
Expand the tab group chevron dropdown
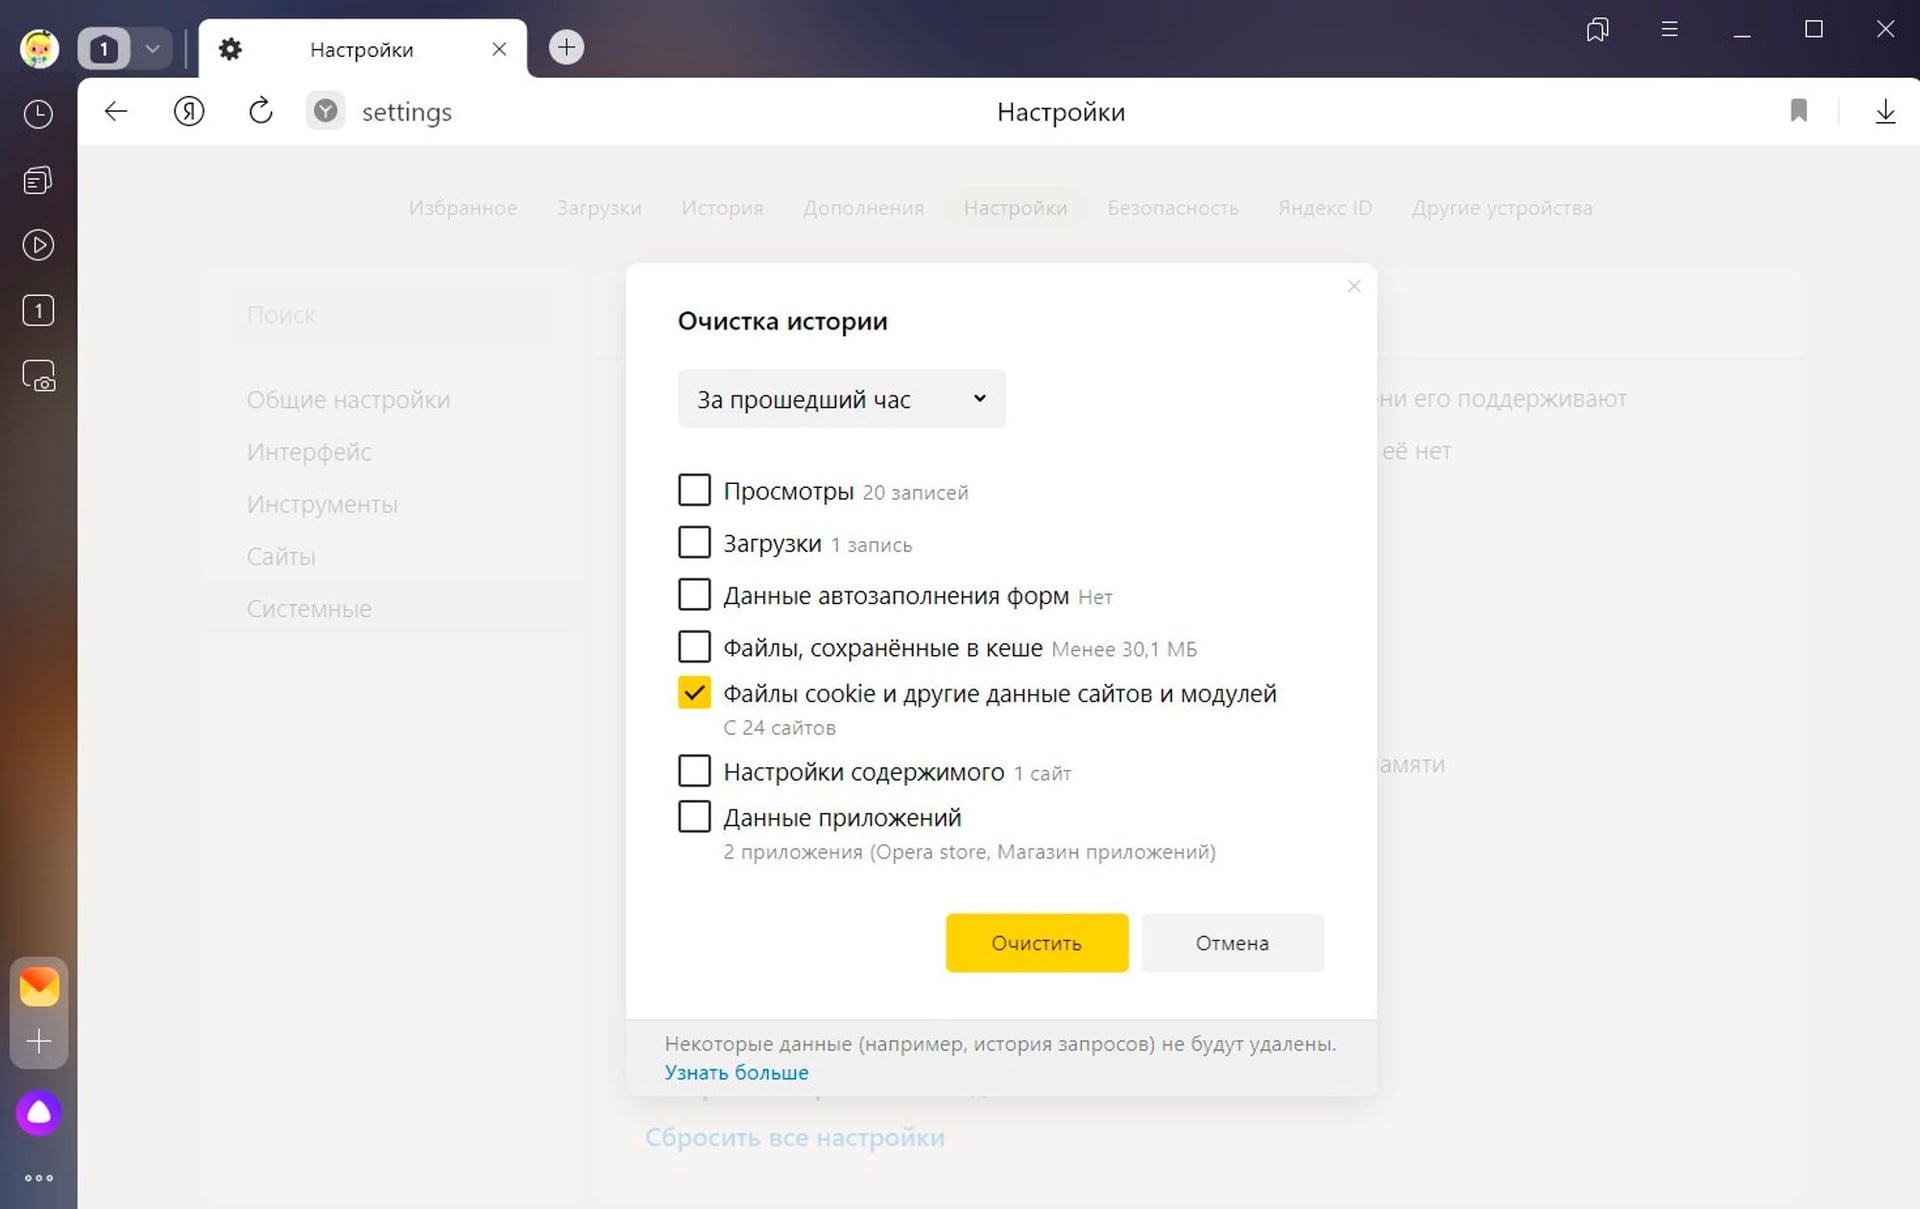point(152,48)
